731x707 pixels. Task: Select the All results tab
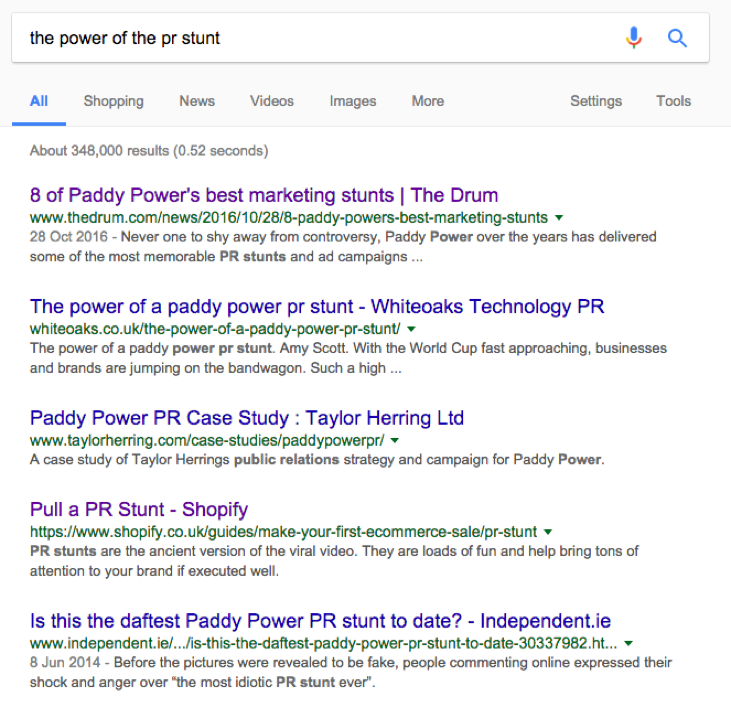39,101
